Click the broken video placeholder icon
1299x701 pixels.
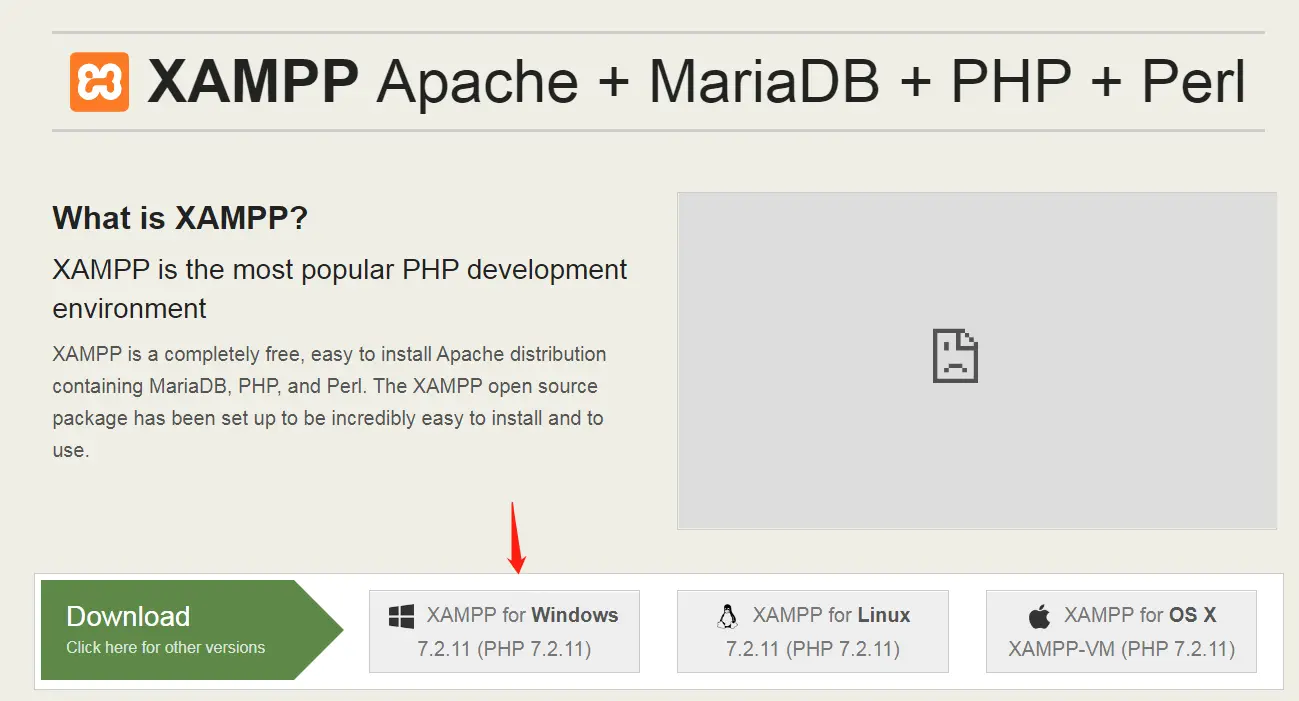click(954, 356)
